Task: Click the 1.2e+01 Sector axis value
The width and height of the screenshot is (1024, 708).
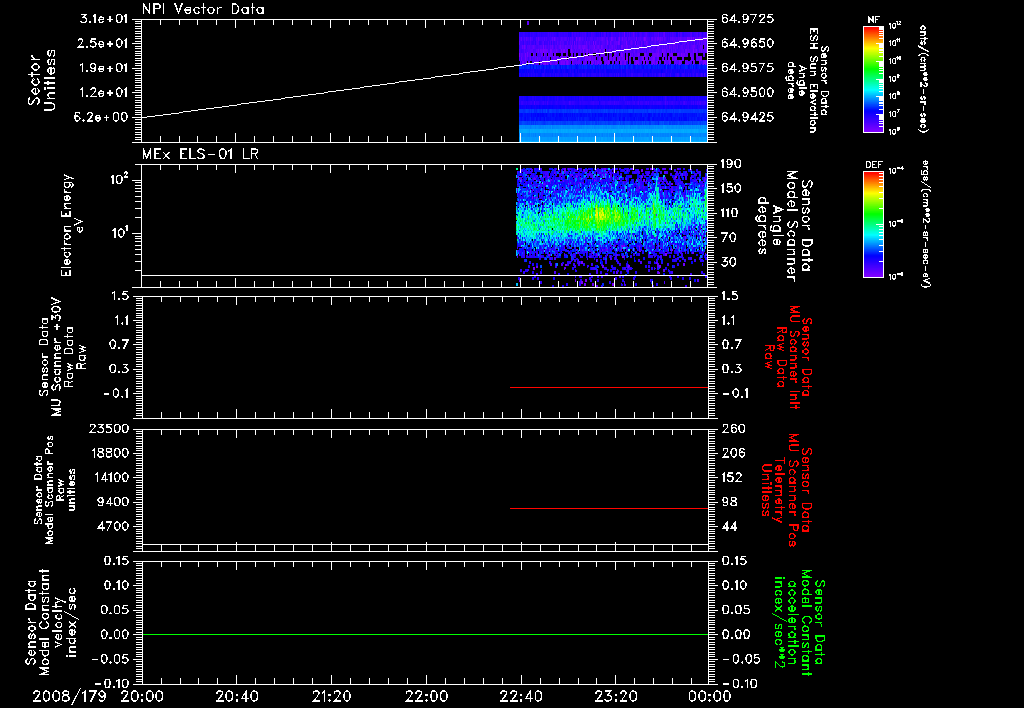Action: 104,93
